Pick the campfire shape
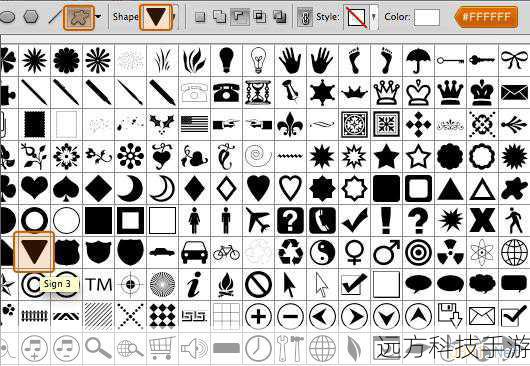Screen dimensions: 530x366 [226, 284]
